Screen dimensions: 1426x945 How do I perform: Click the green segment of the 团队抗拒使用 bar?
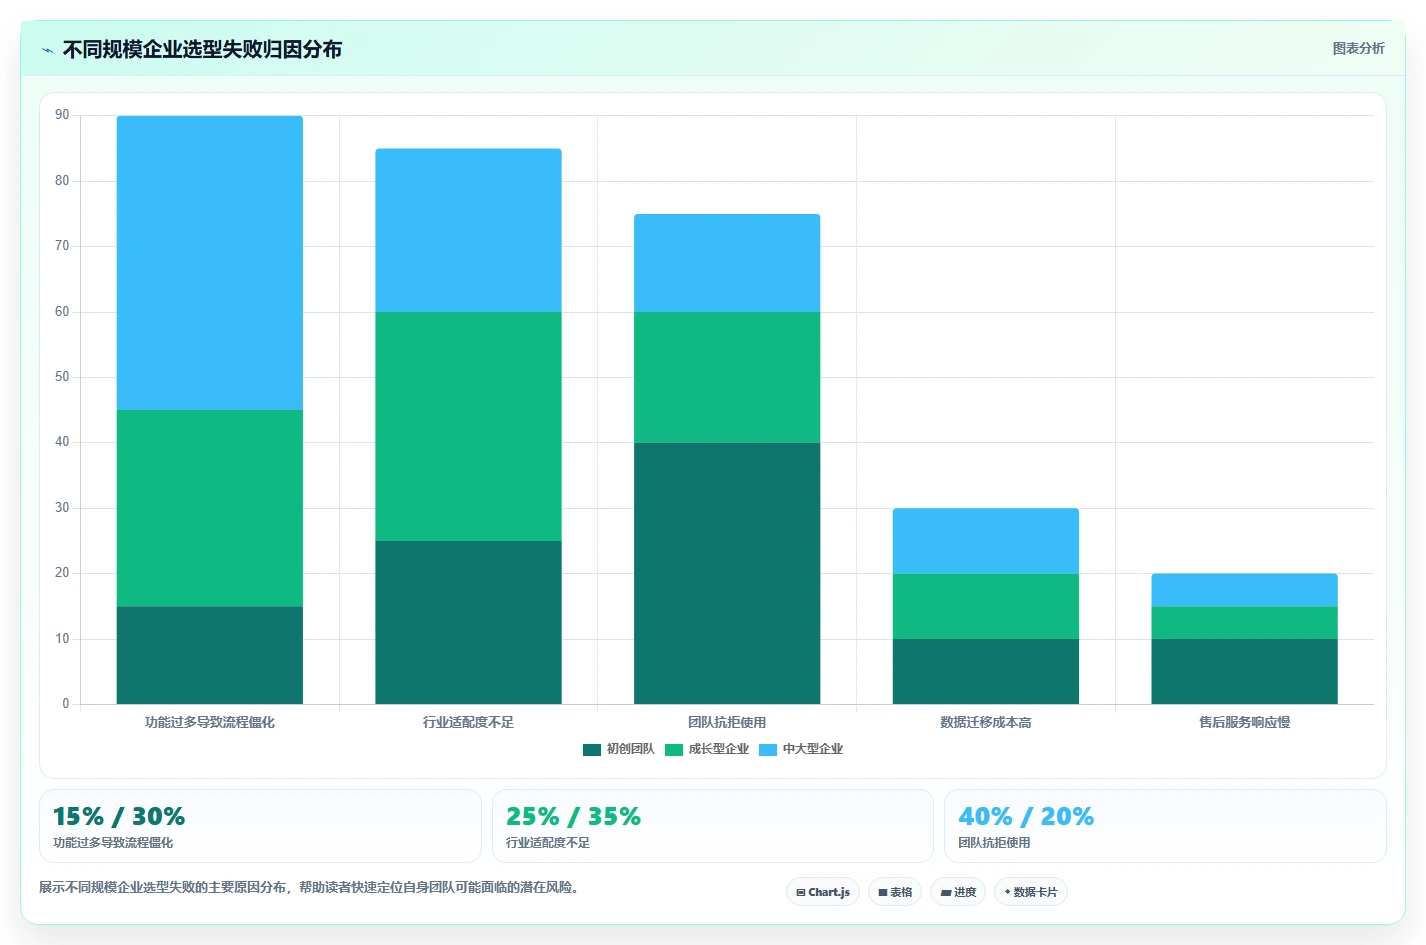pos(727,377)
